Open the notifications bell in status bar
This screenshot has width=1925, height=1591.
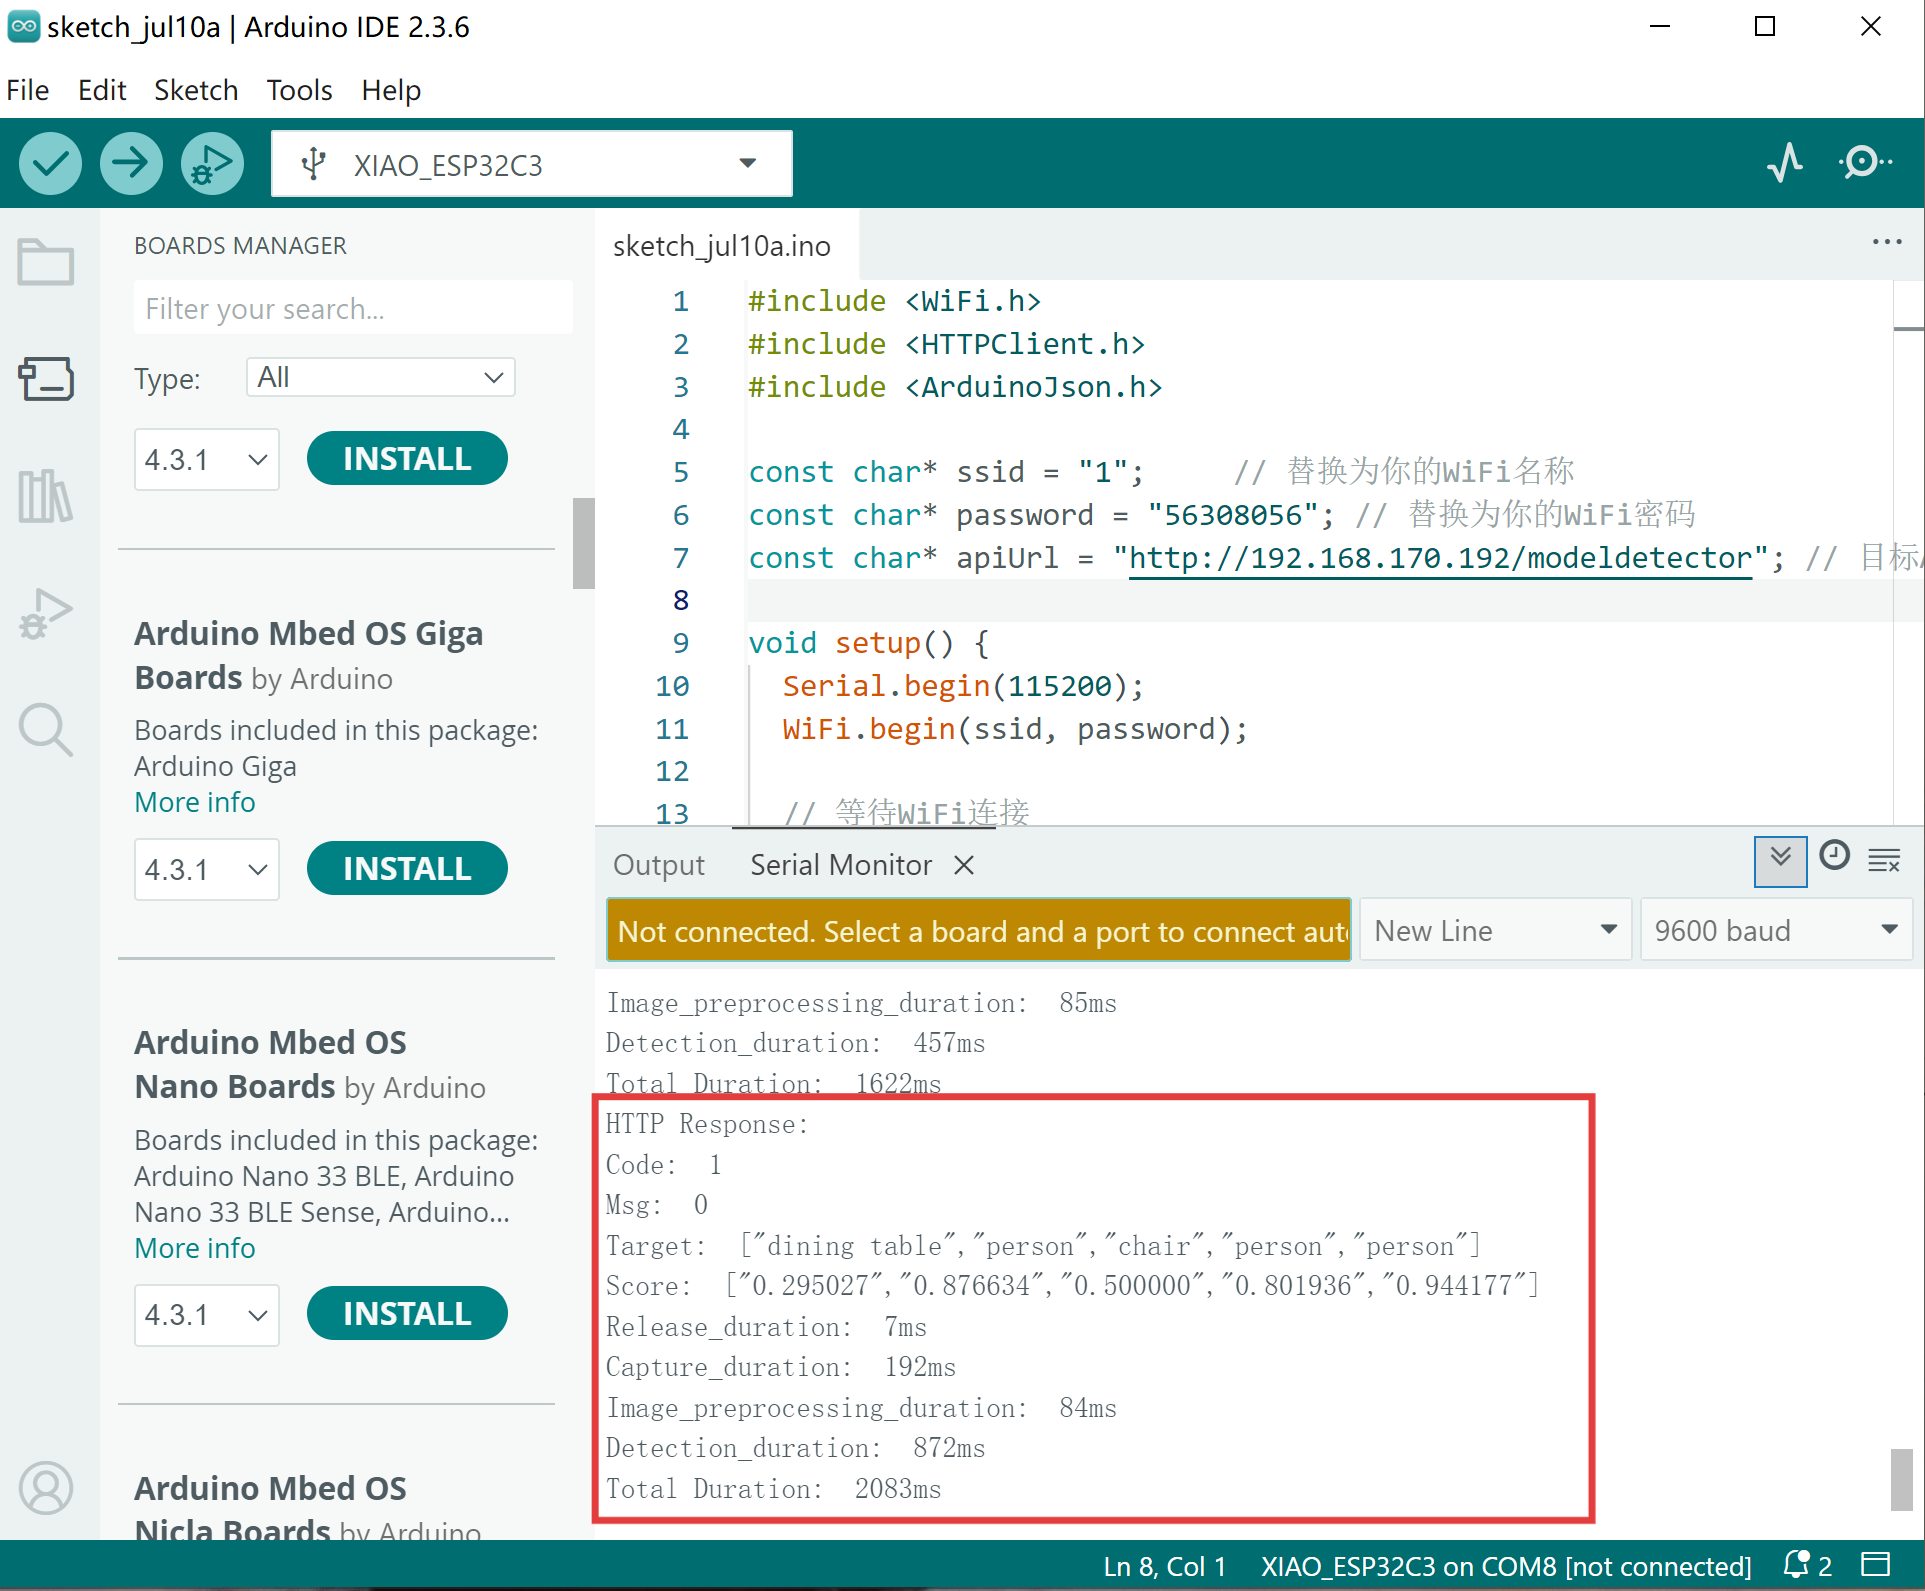1797,1565
